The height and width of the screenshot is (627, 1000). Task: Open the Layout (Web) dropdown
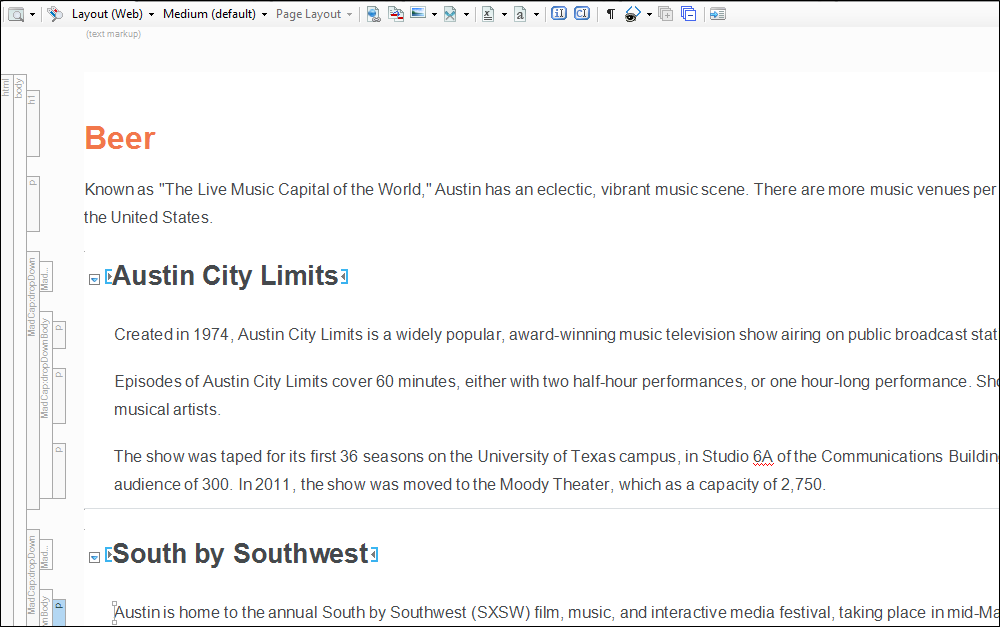(x=113, y=14)
